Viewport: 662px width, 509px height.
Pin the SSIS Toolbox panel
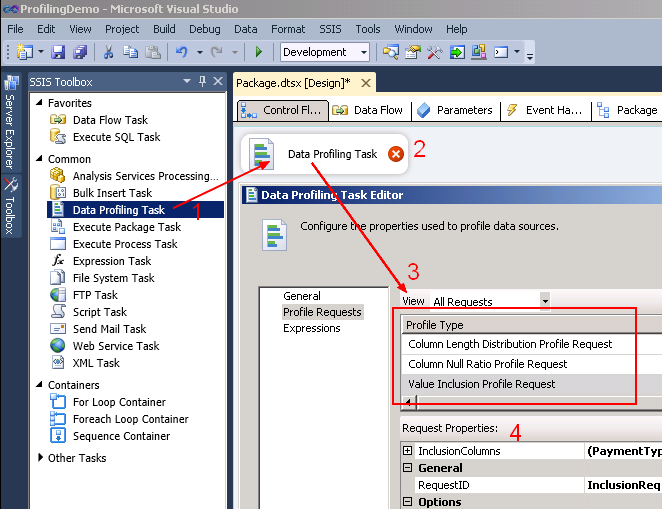pyautogui.click(x=203, y=82)
